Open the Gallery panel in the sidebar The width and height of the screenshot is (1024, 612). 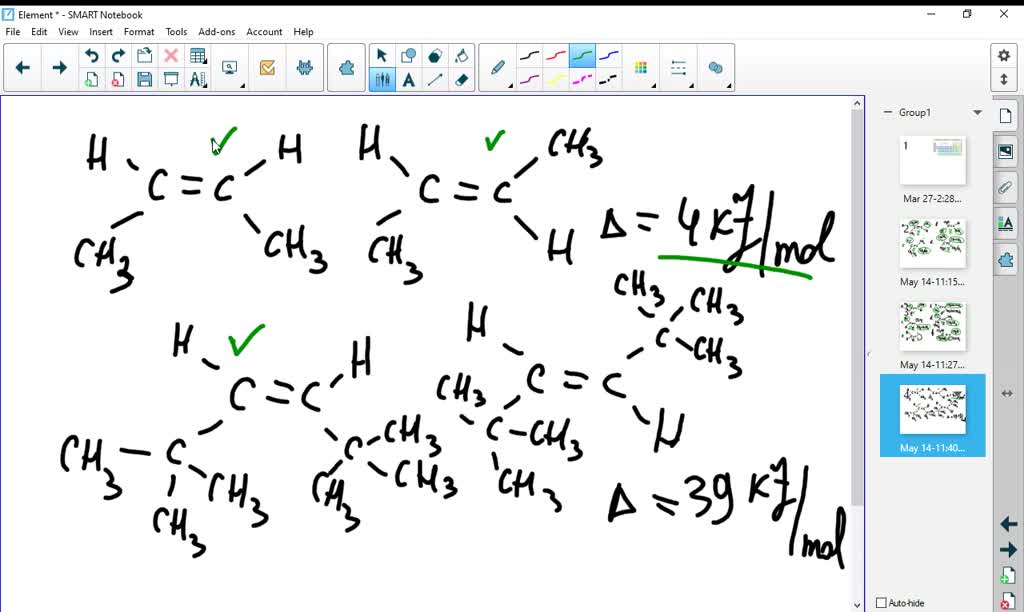(x=1005, y=150)
